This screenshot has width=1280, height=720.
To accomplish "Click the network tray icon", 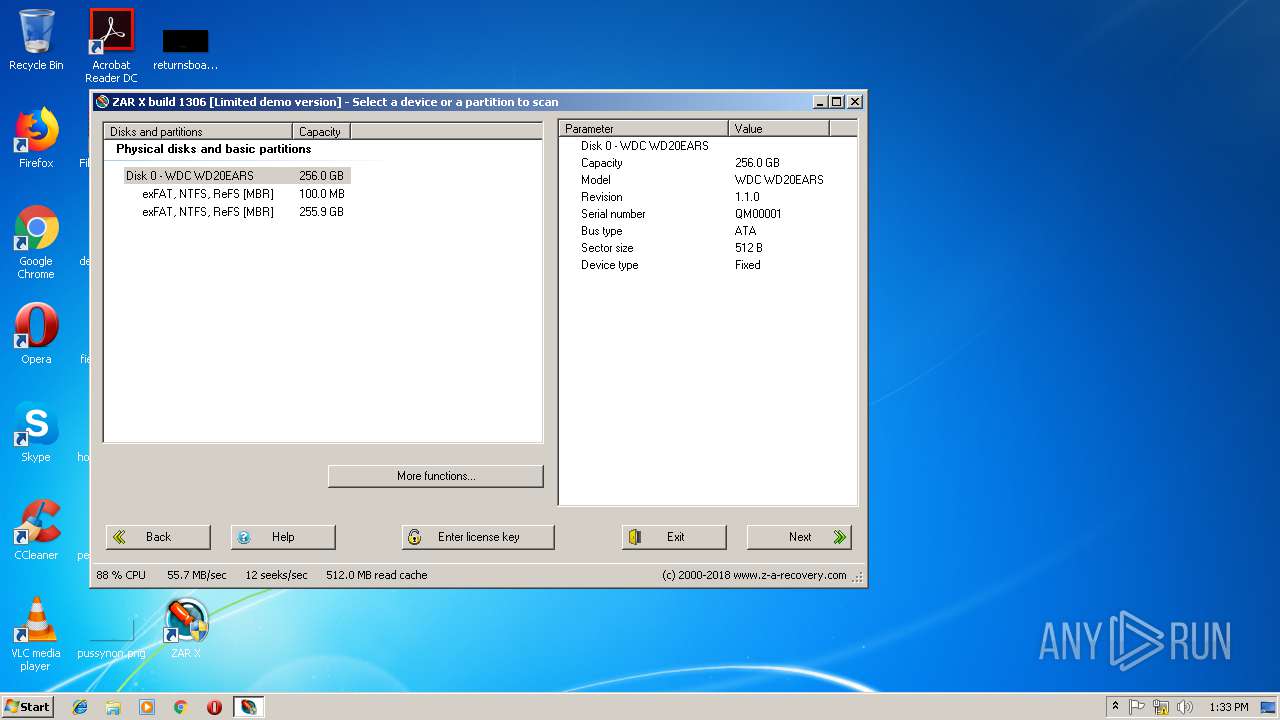I will tap(1161, 707).
